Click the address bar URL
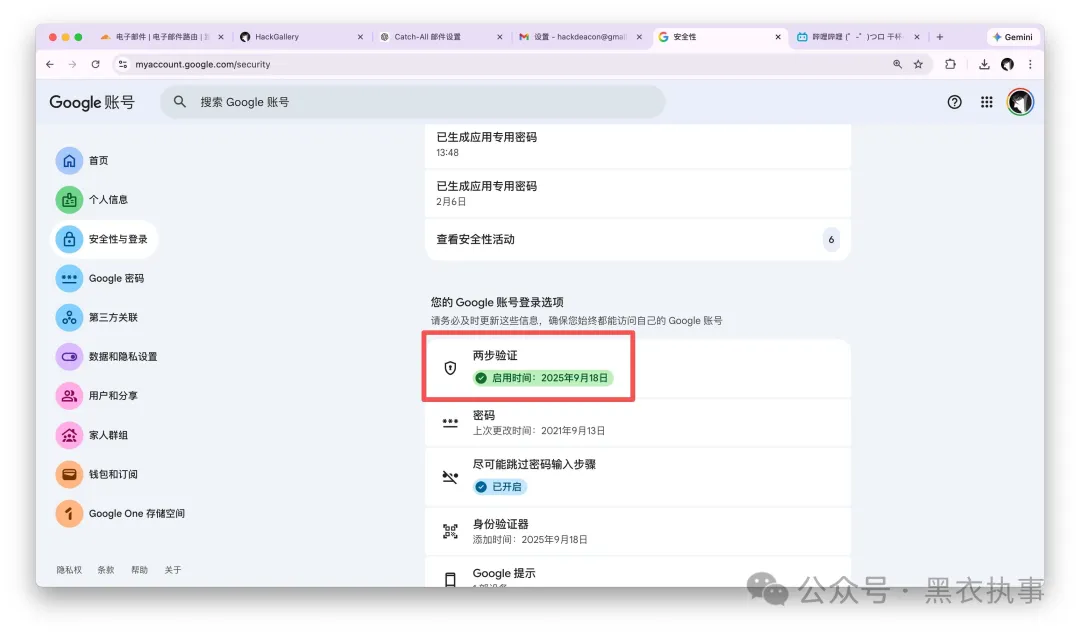 pos(202,64)
